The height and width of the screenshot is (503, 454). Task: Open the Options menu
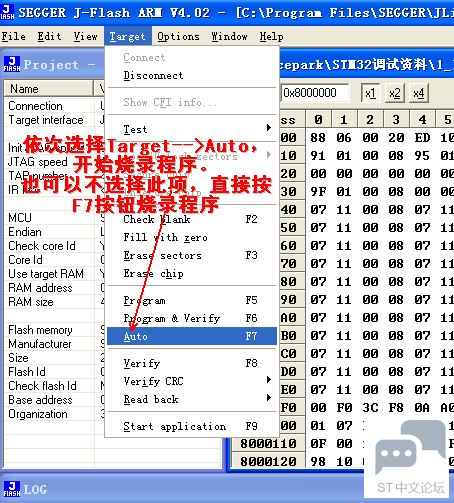[x=178, y=36]
